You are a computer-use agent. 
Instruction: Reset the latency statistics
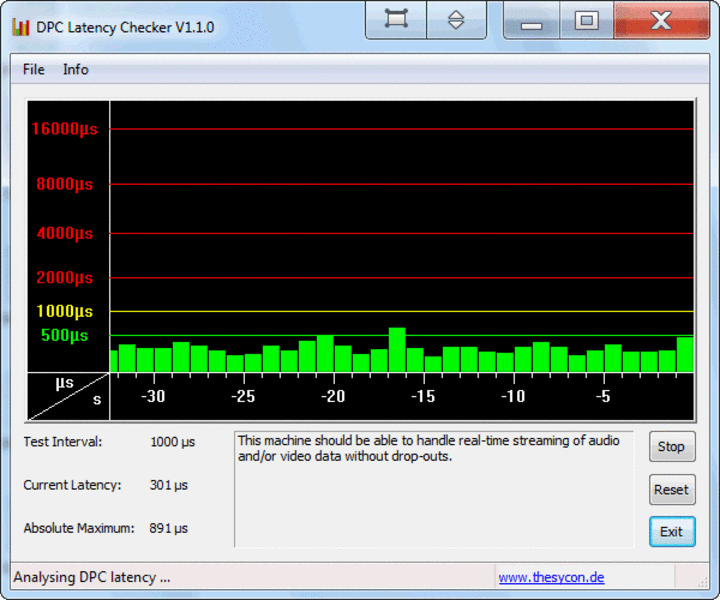[x=672, y=489]
